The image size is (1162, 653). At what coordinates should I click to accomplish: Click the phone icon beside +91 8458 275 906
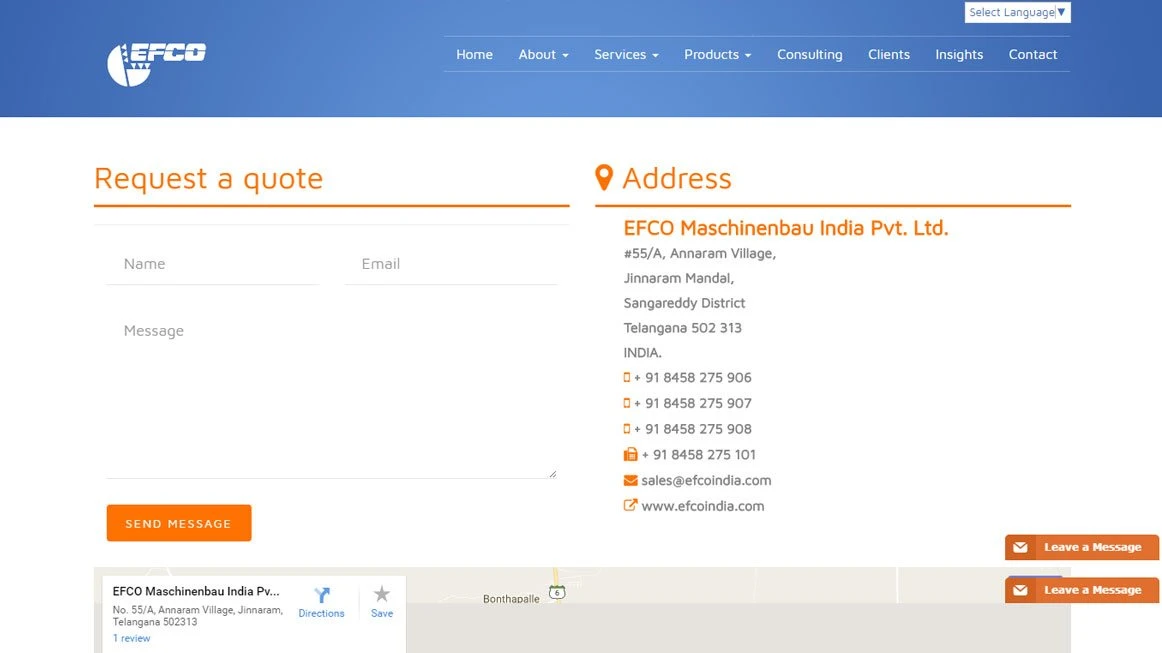pyautogui.click(x=626, y=377)
